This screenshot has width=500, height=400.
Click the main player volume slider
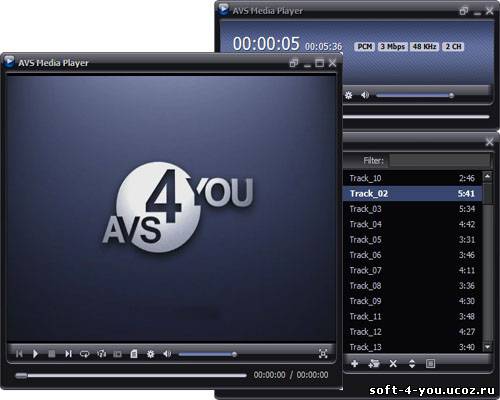click(208, 354)
